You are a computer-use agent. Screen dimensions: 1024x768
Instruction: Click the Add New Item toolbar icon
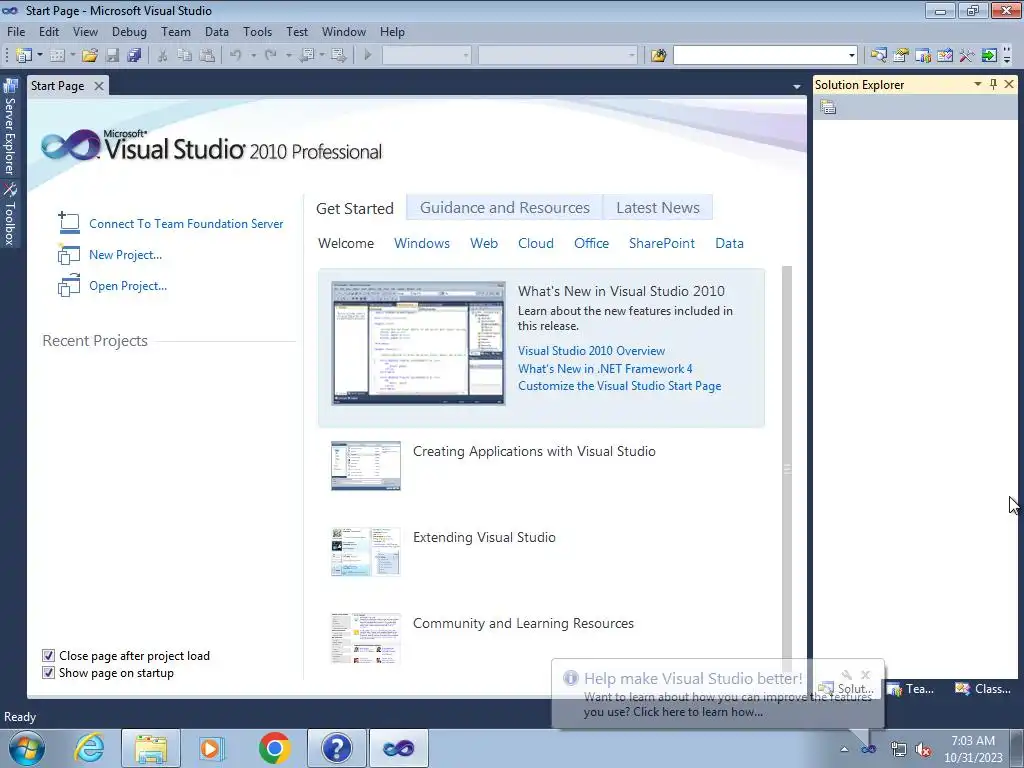pyautogui.click(x=57, y=56)
